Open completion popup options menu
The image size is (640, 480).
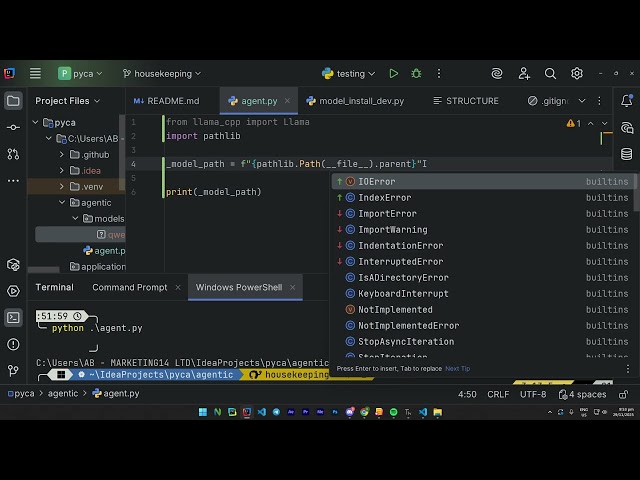628,369
